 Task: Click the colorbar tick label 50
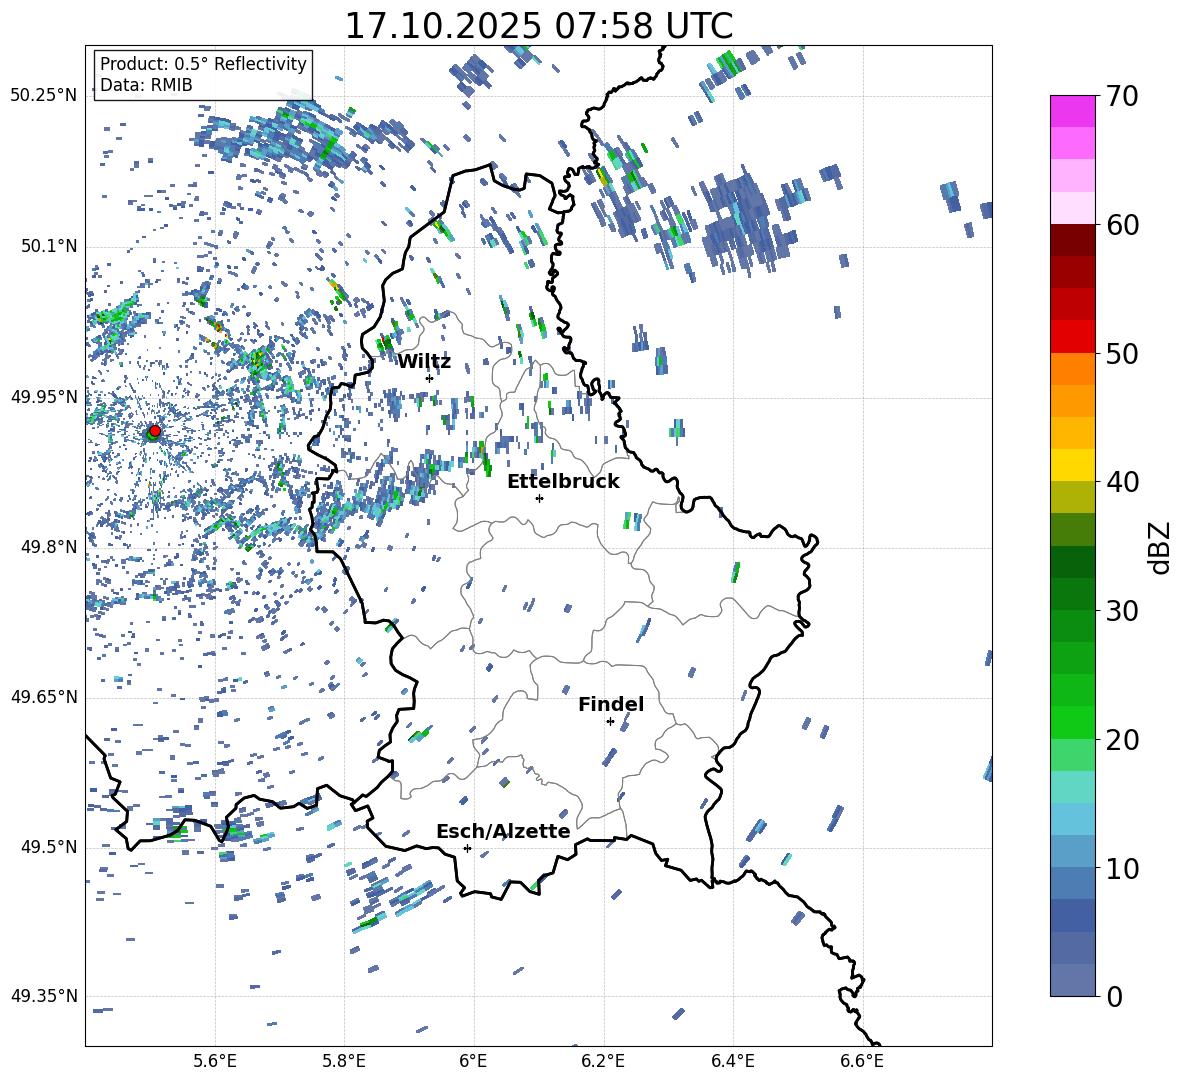click(1122, 354)
